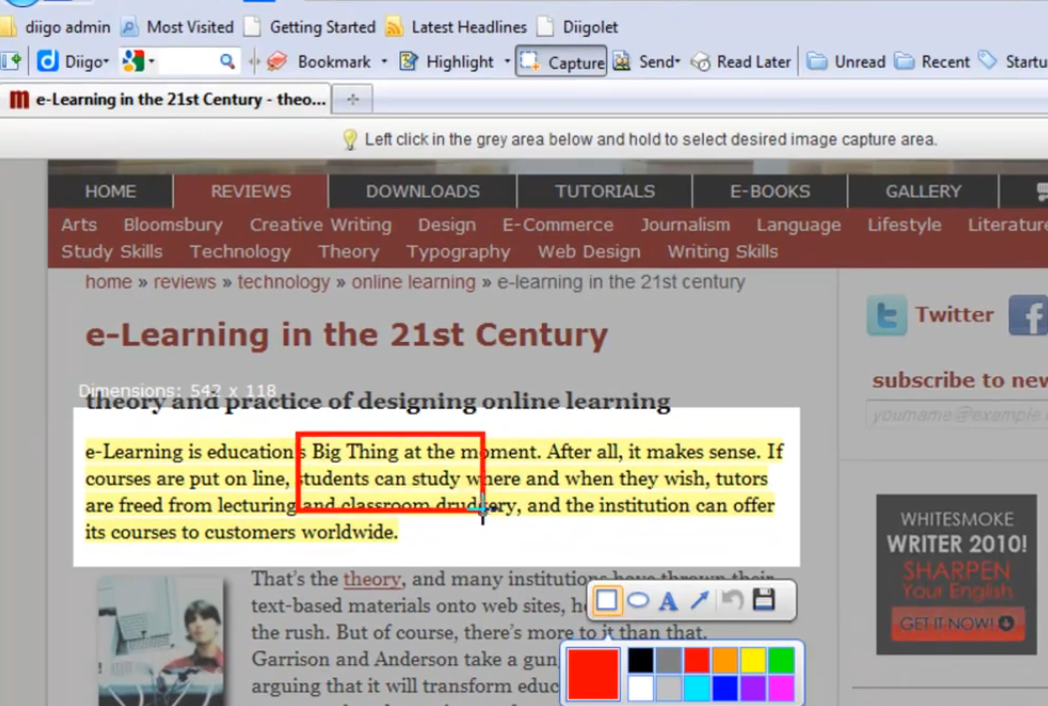Open the REVIEWS menu

click(251, 191)
